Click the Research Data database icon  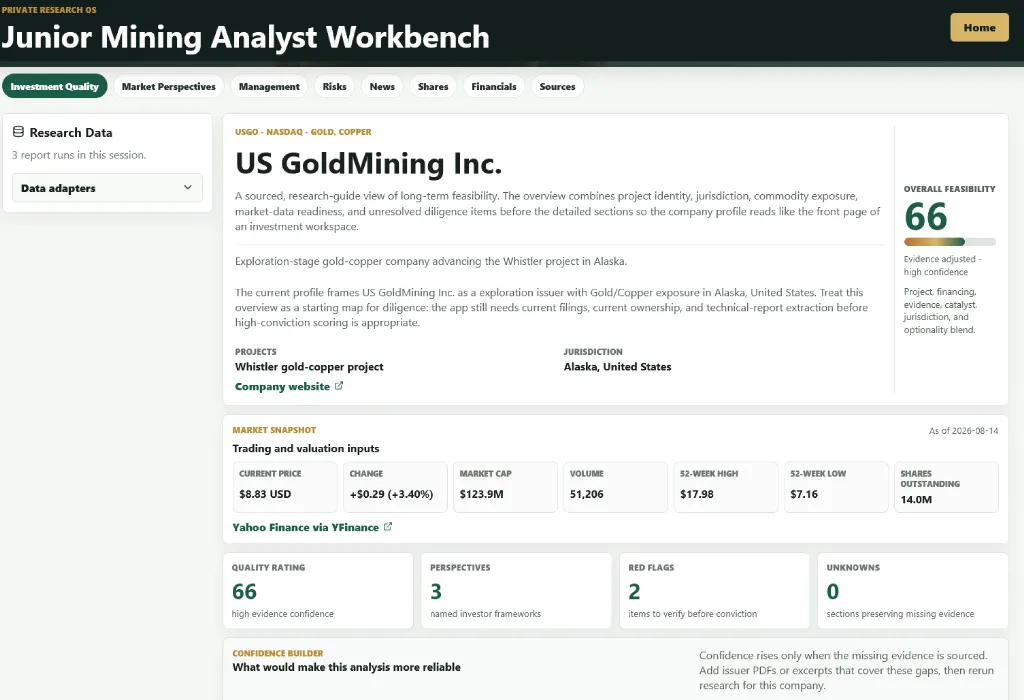click(x=18, y=132)
